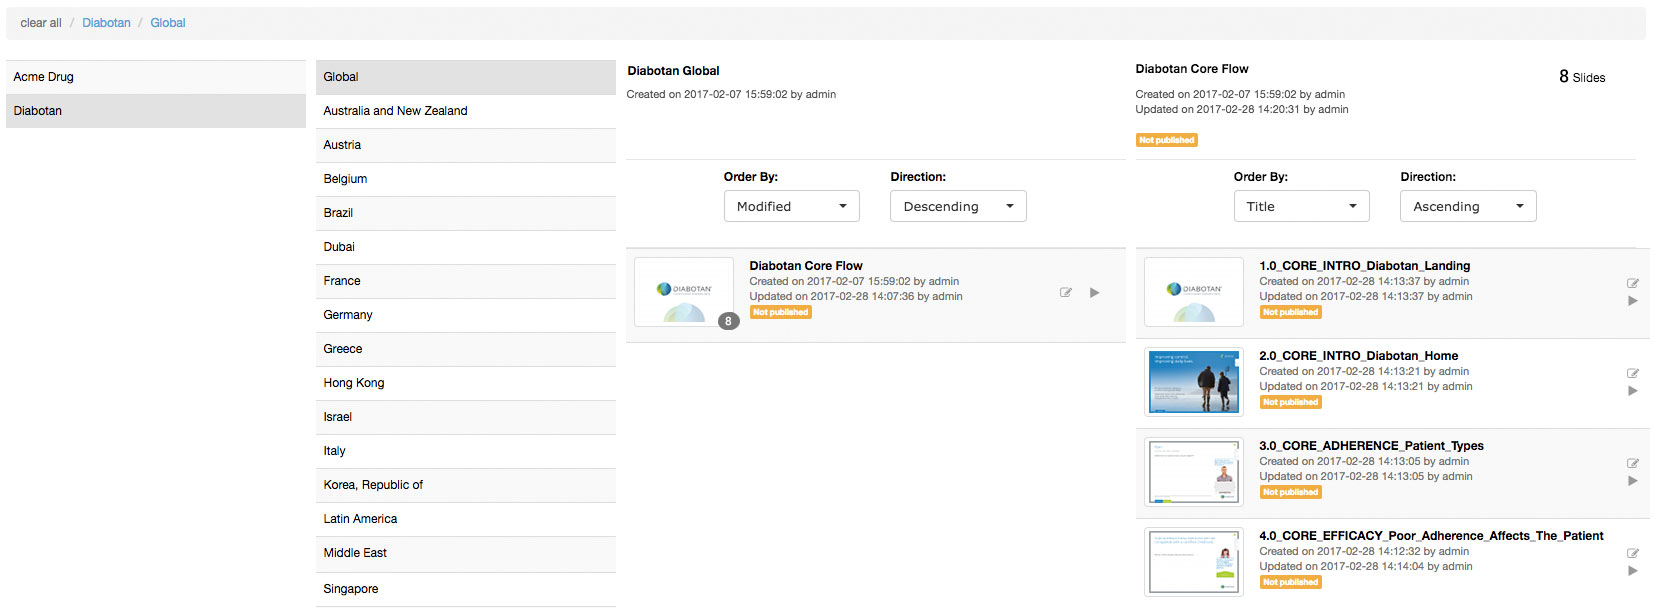Select the Germany region
1653x608 pixels.
coord(466,315)
